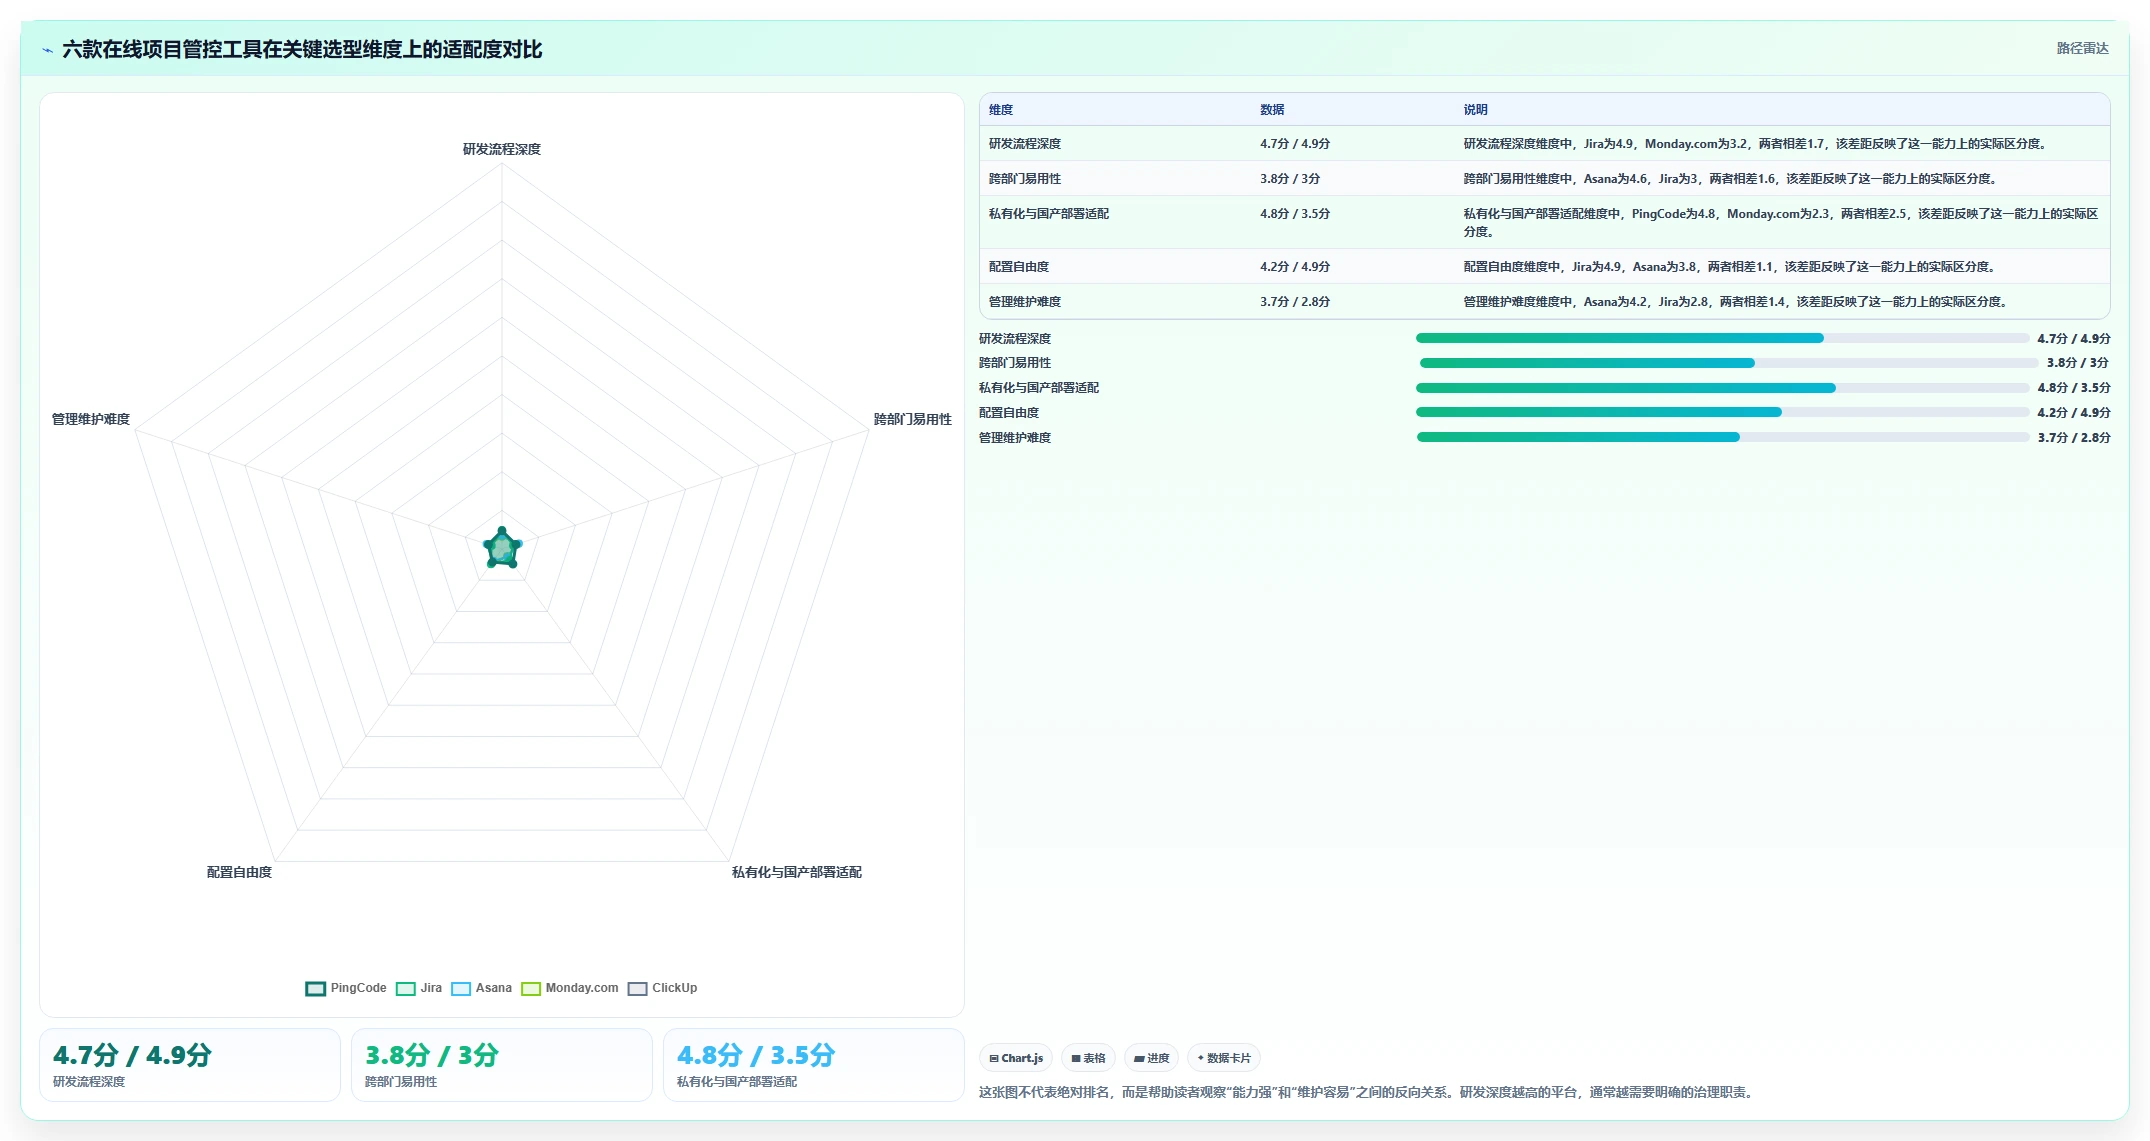Click the radar data polygon at center
Image resolution: width=2150 pixels, height=1141 pixels.
point(502,548)
